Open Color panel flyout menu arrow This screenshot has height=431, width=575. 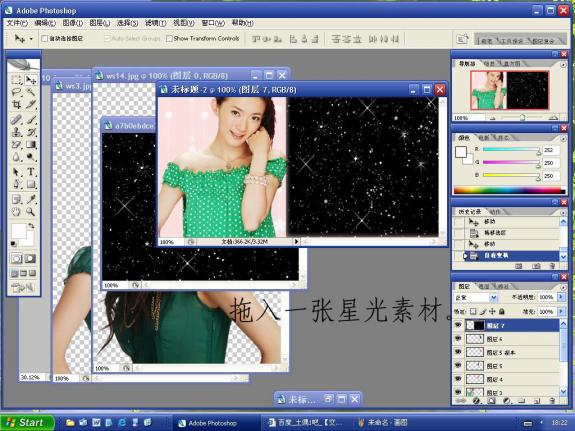(563, 139)
